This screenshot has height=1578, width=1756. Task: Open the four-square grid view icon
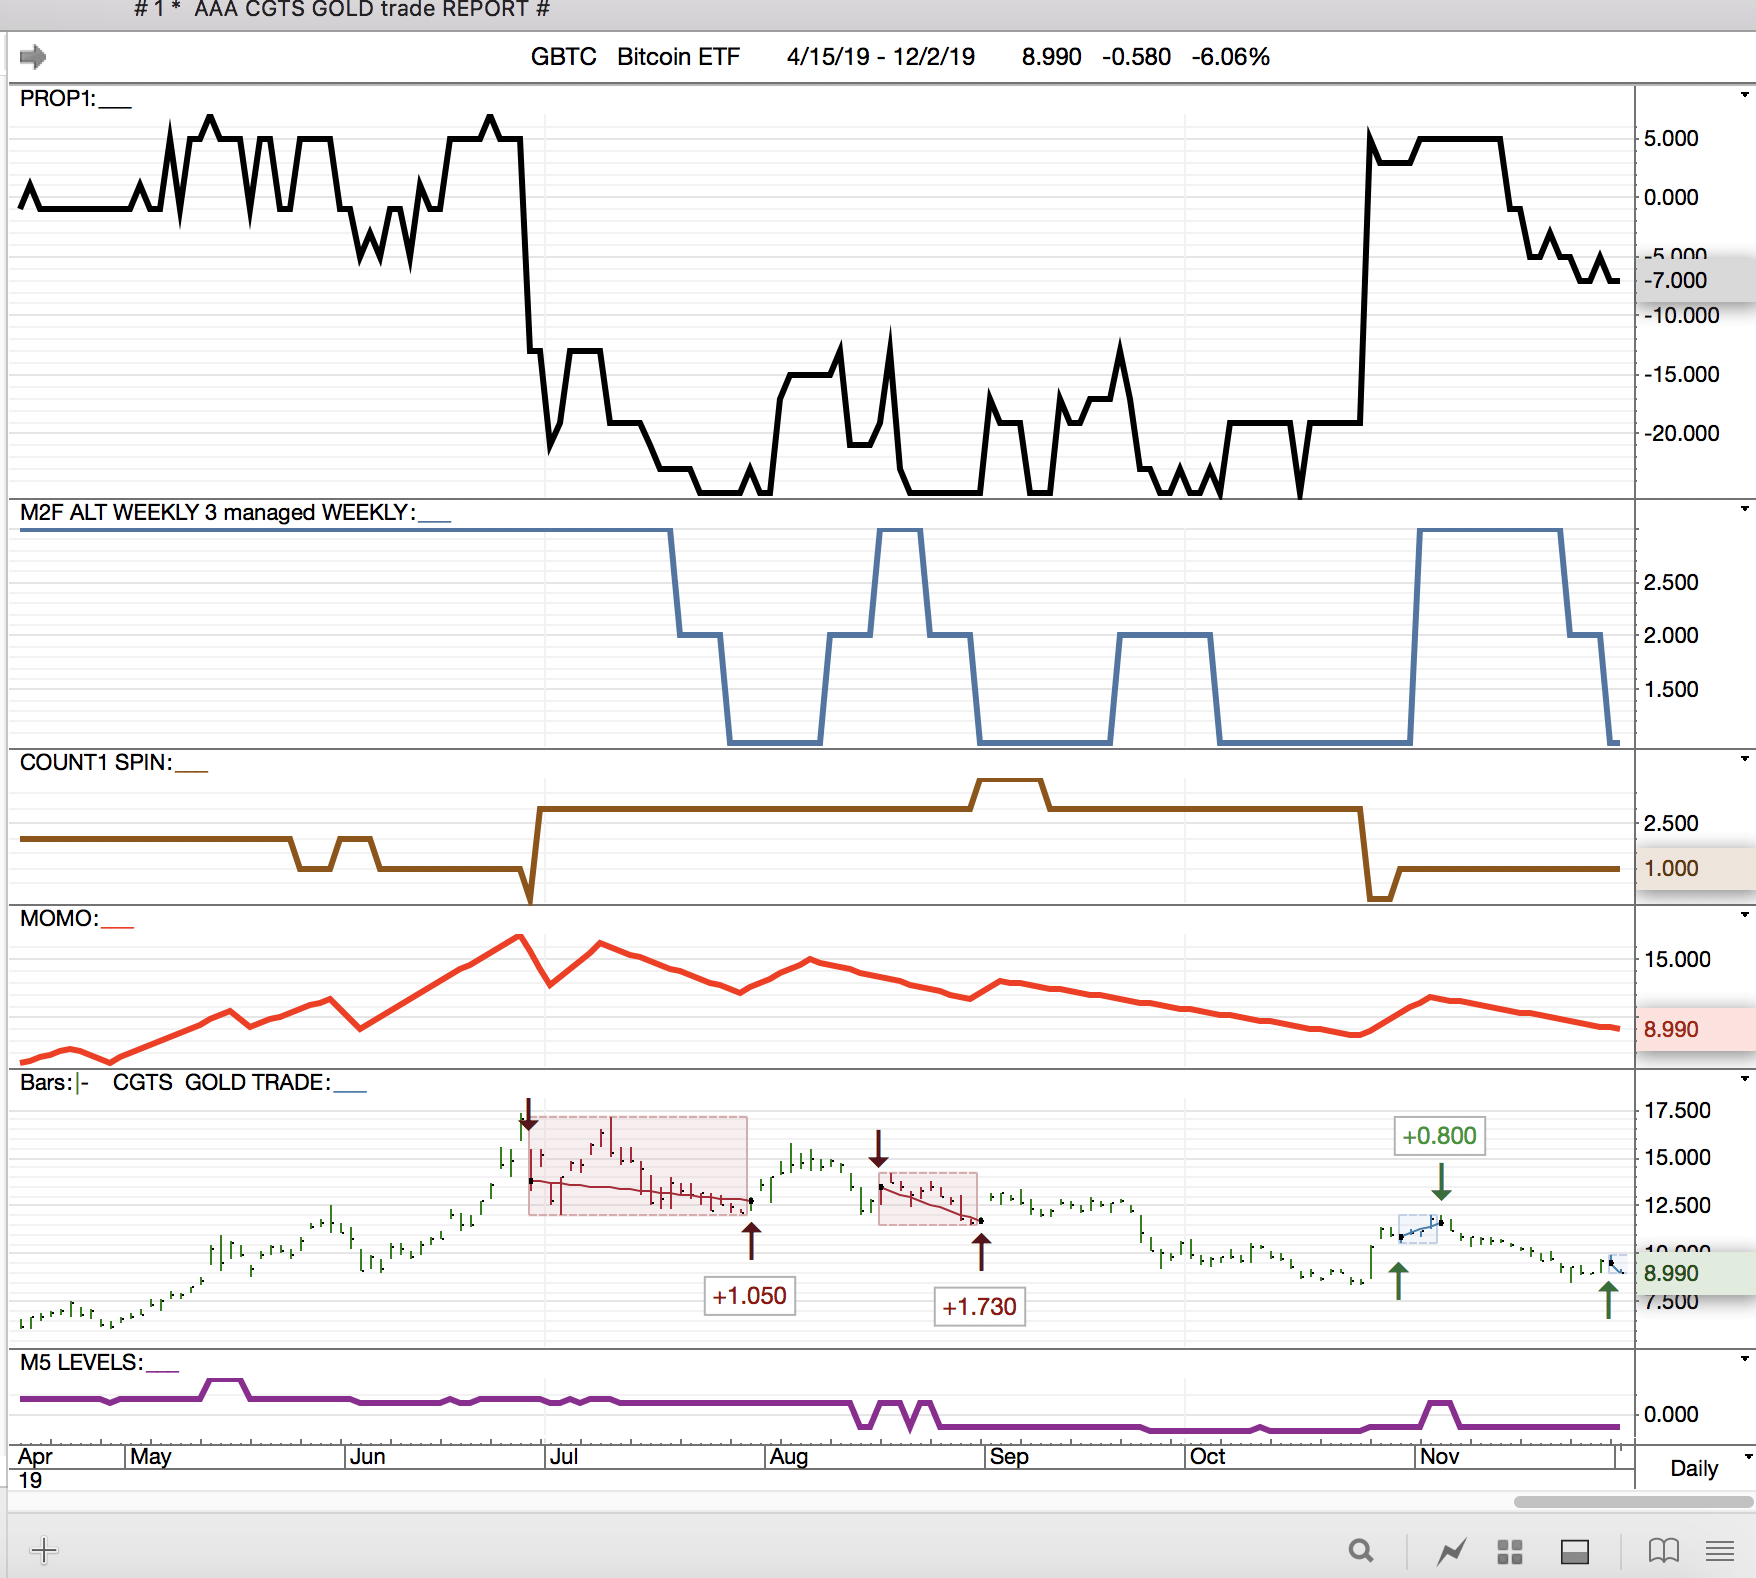click(x=1510, y=1552)
